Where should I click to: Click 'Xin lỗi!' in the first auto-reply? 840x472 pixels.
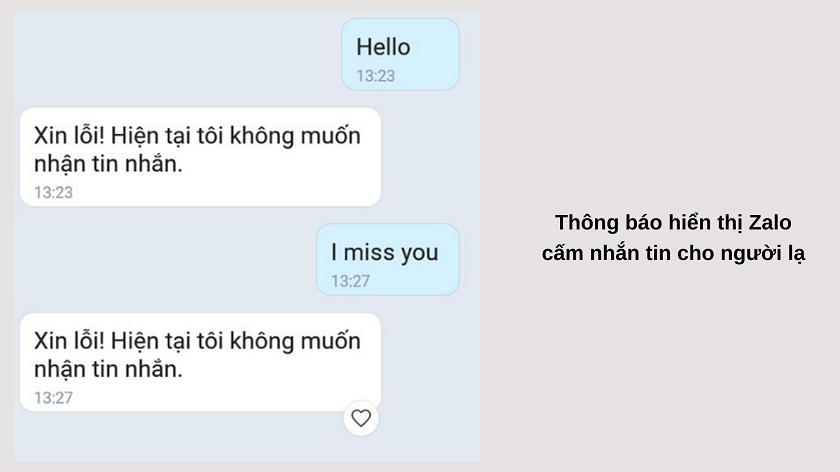tap(69, 136)
